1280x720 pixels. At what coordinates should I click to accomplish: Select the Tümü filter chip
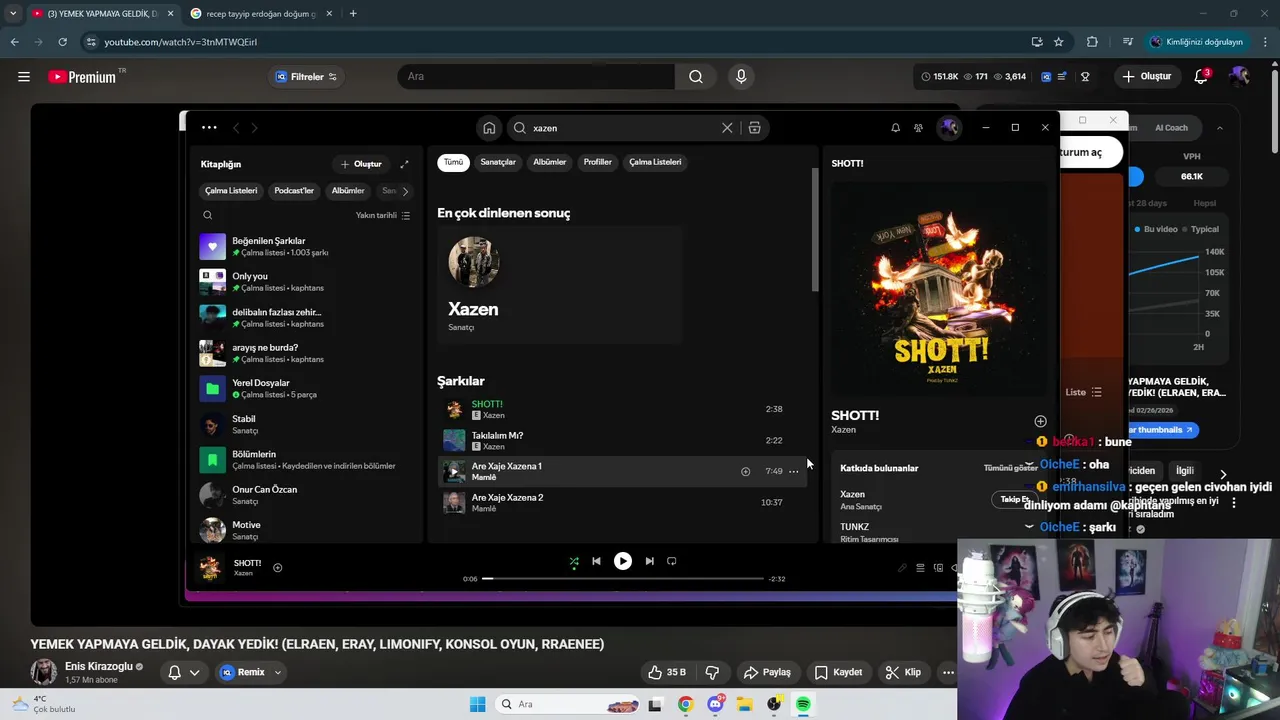pos(453,162)
